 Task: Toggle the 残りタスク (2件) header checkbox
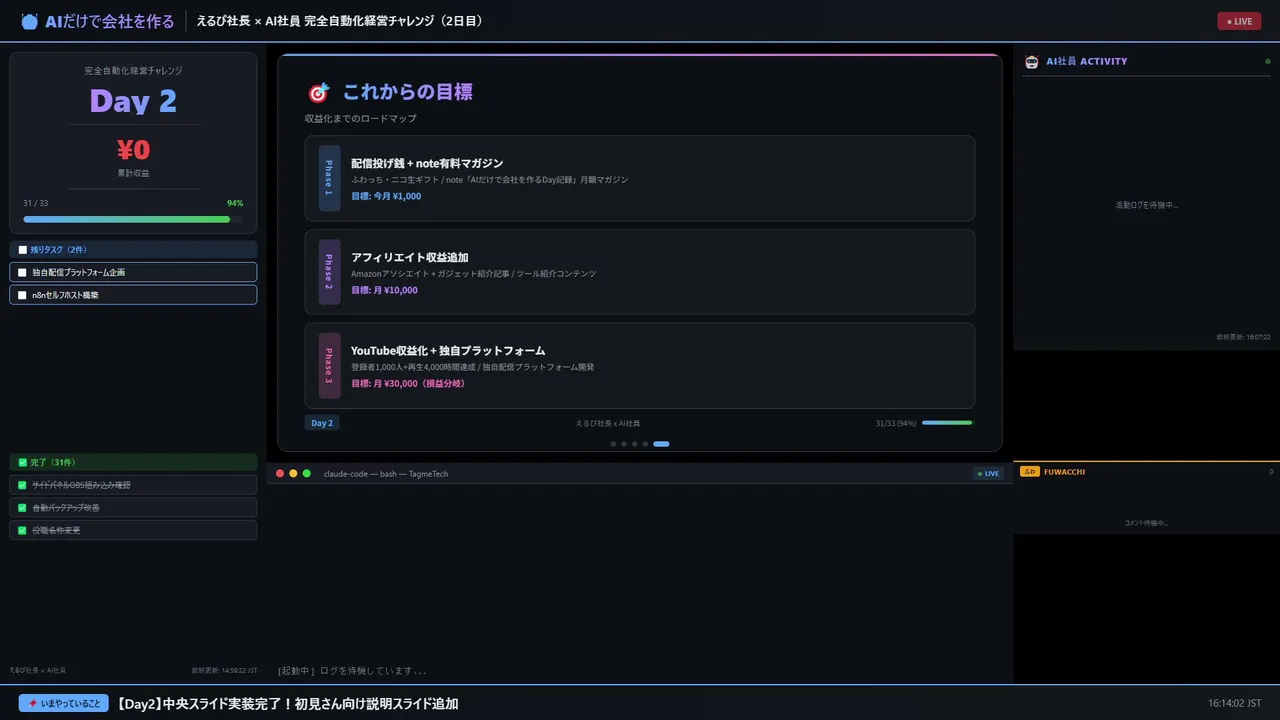(22, 250)
